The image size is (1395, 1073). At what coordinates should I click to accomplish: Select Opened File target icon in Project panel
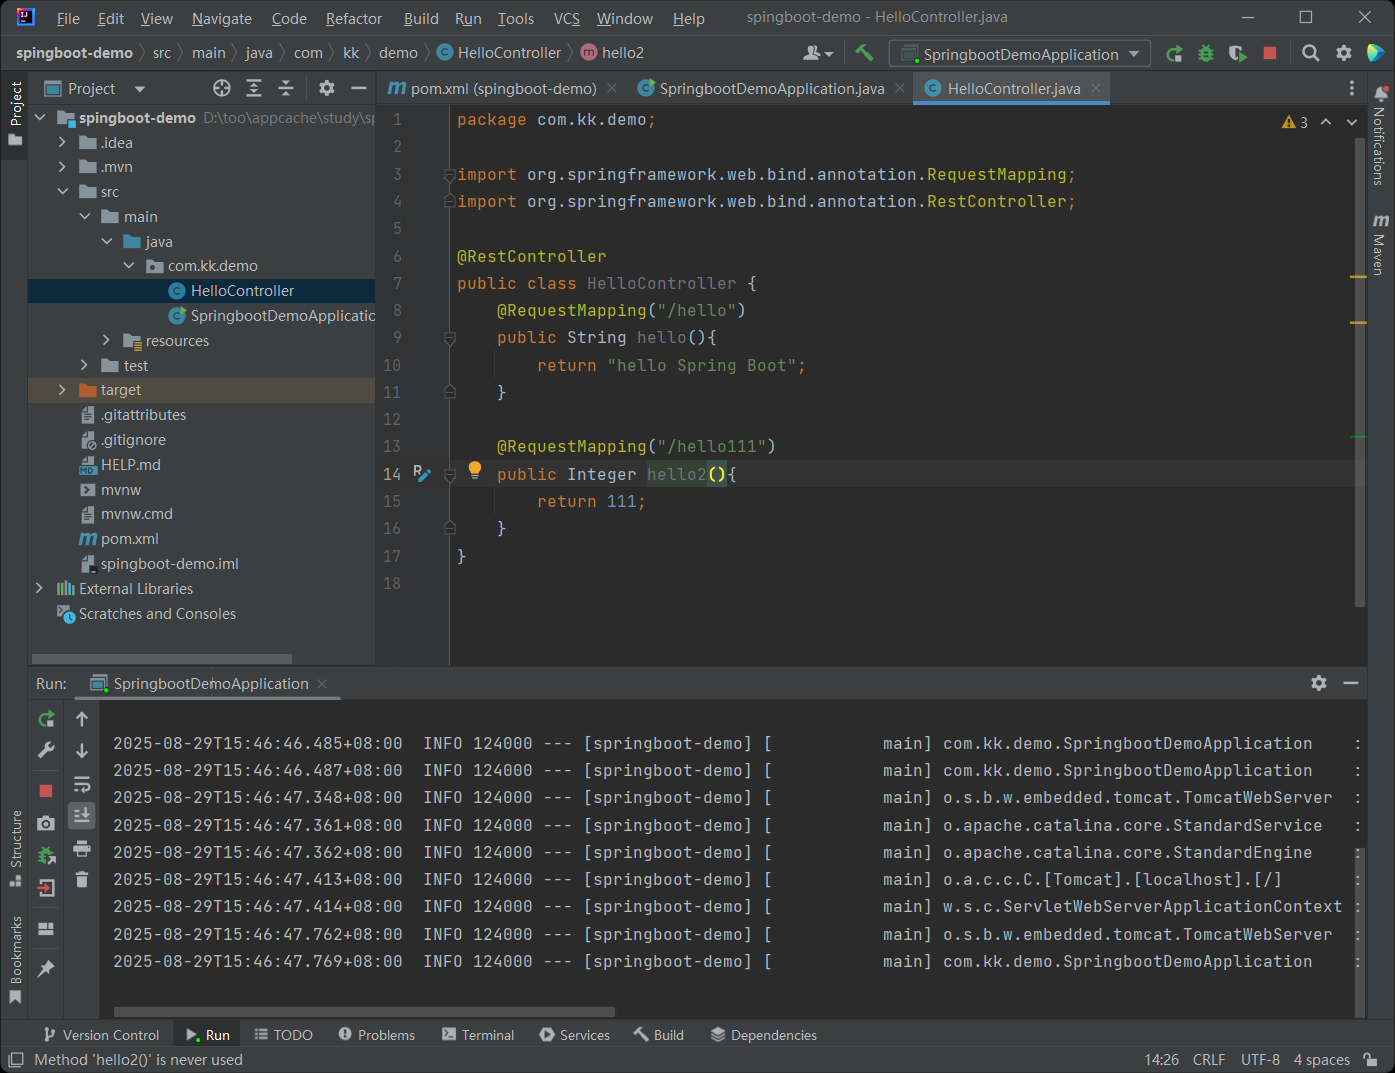click(x=222, y=88)
